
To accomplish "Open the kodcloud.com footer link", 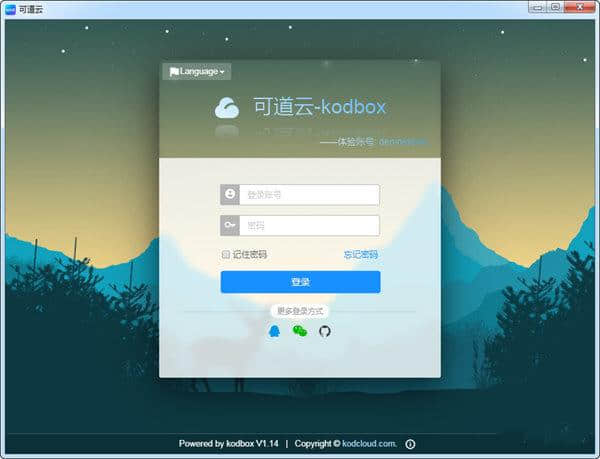I will [369, 444].
